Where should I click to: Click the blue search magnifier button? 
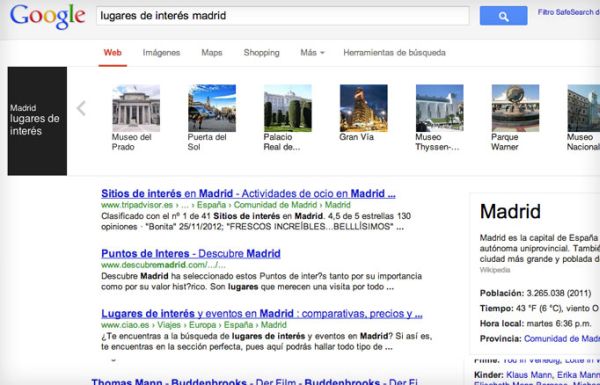[x=503, y=16]
